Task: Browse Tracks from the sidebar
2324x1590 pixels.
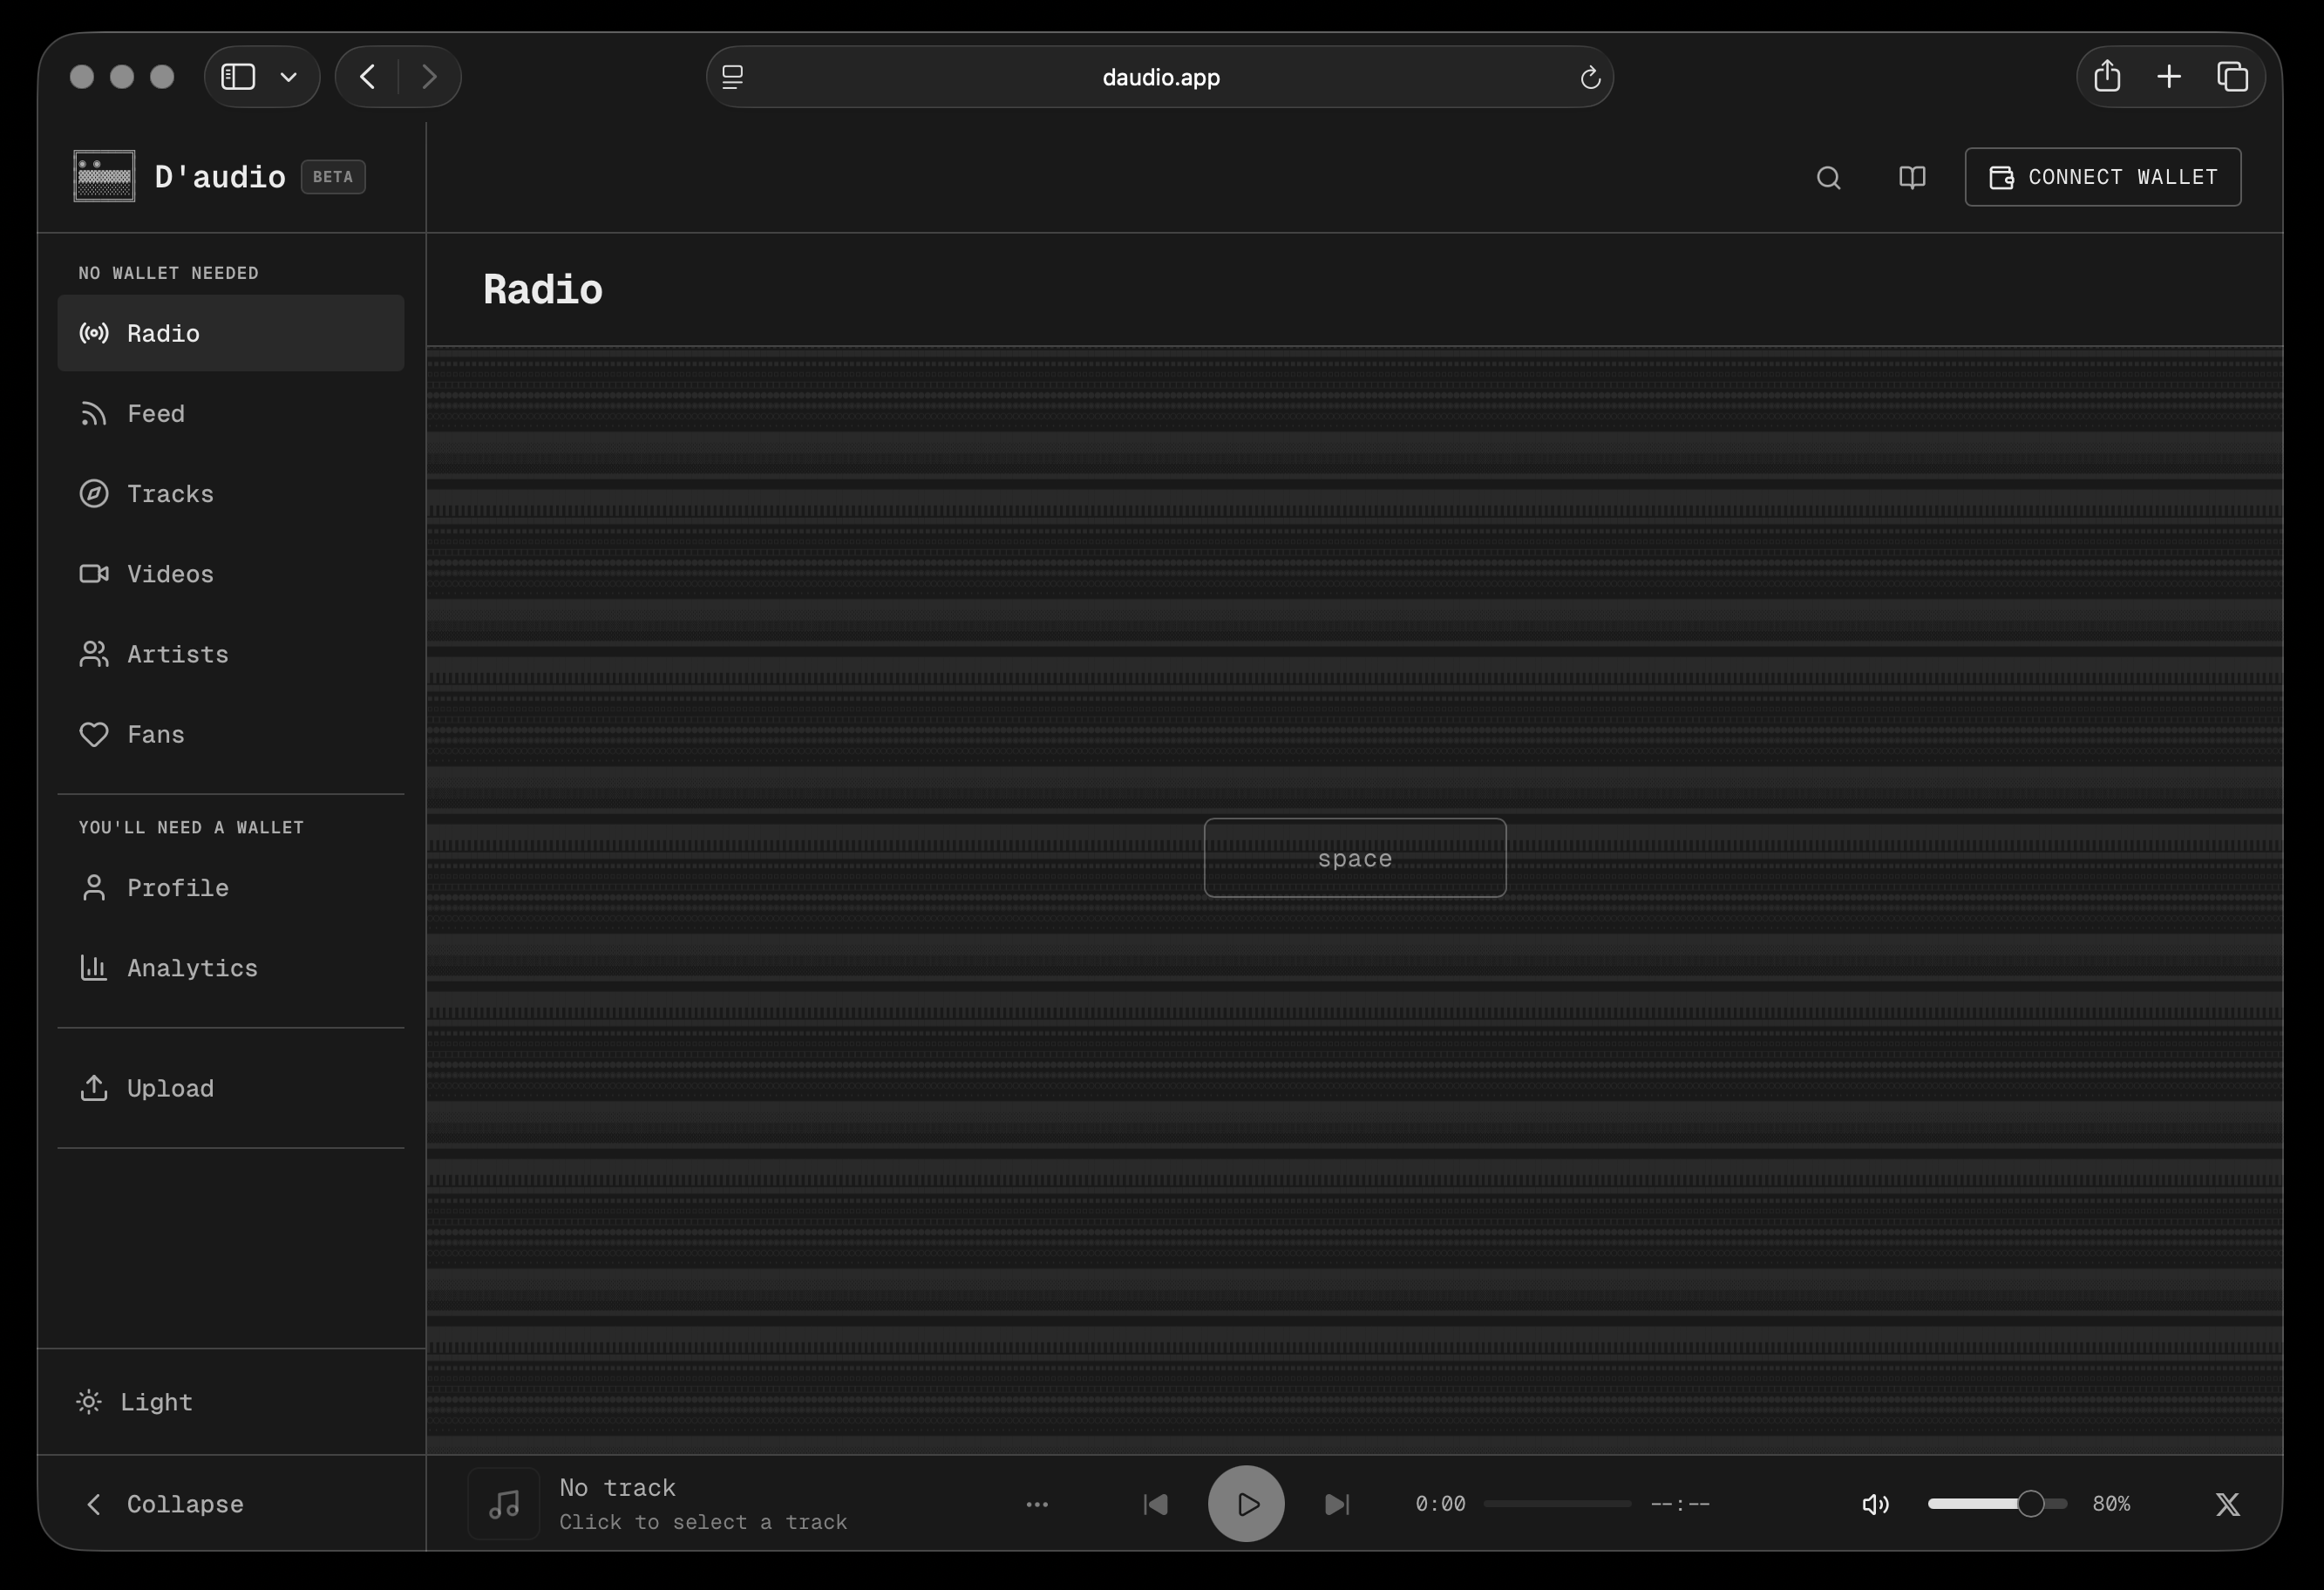Action: [170, 493]
